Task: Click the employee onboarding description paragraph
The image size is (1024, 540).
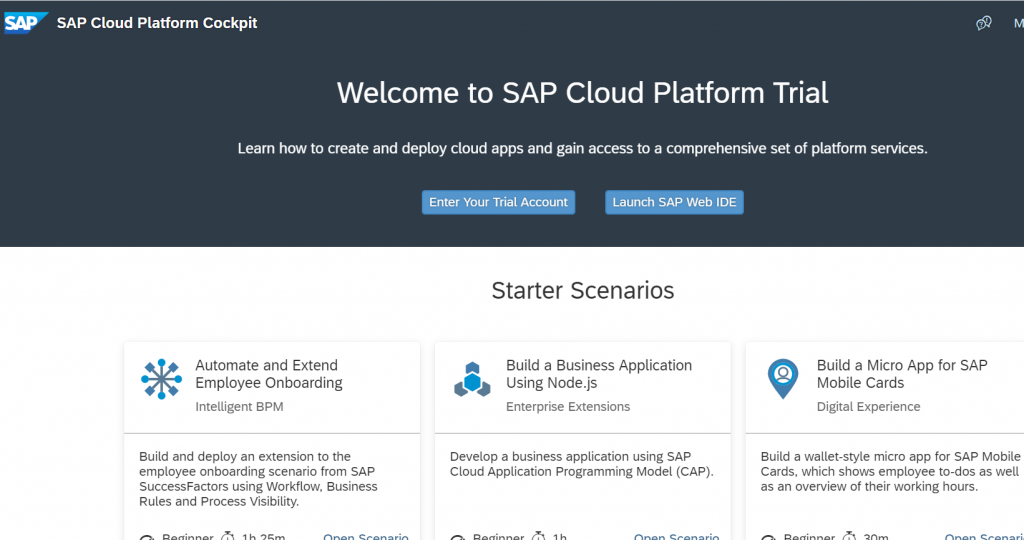Action: [x=258, y=479]
